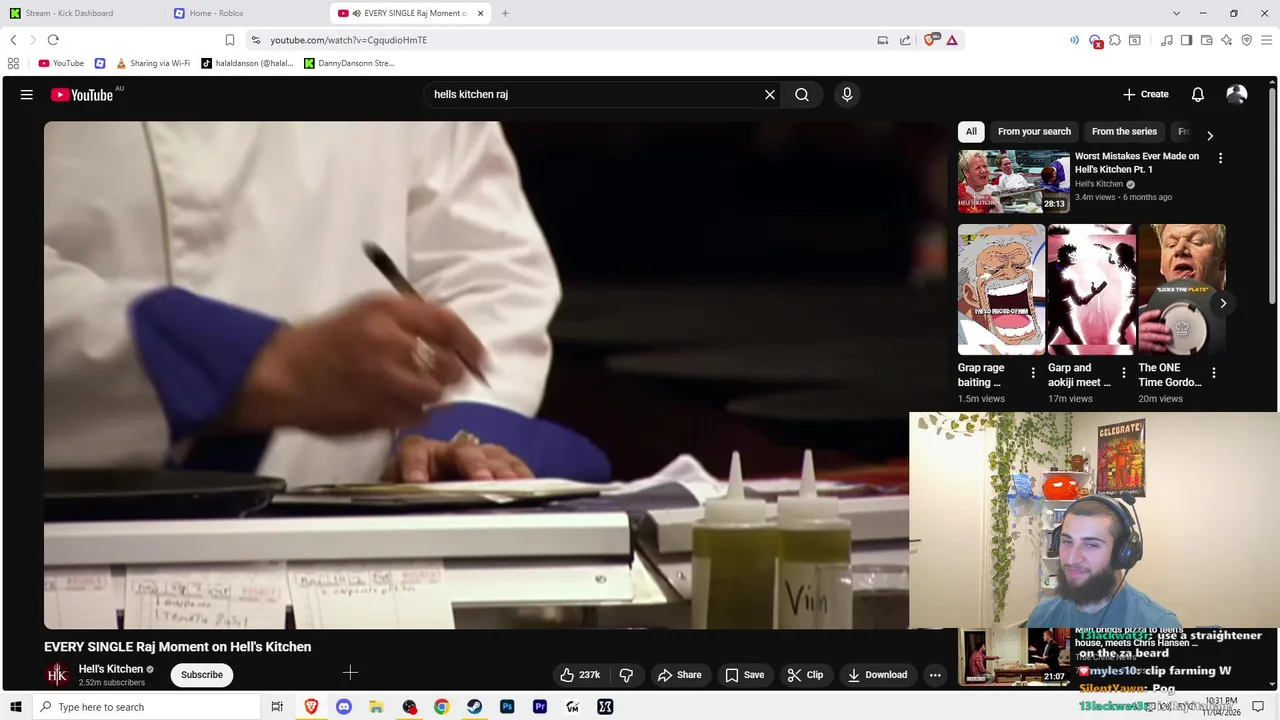This screenshot has height=720, width=1280.
Task: Switch to the 'Home - Roblox' tab
Action: point(245,13)
